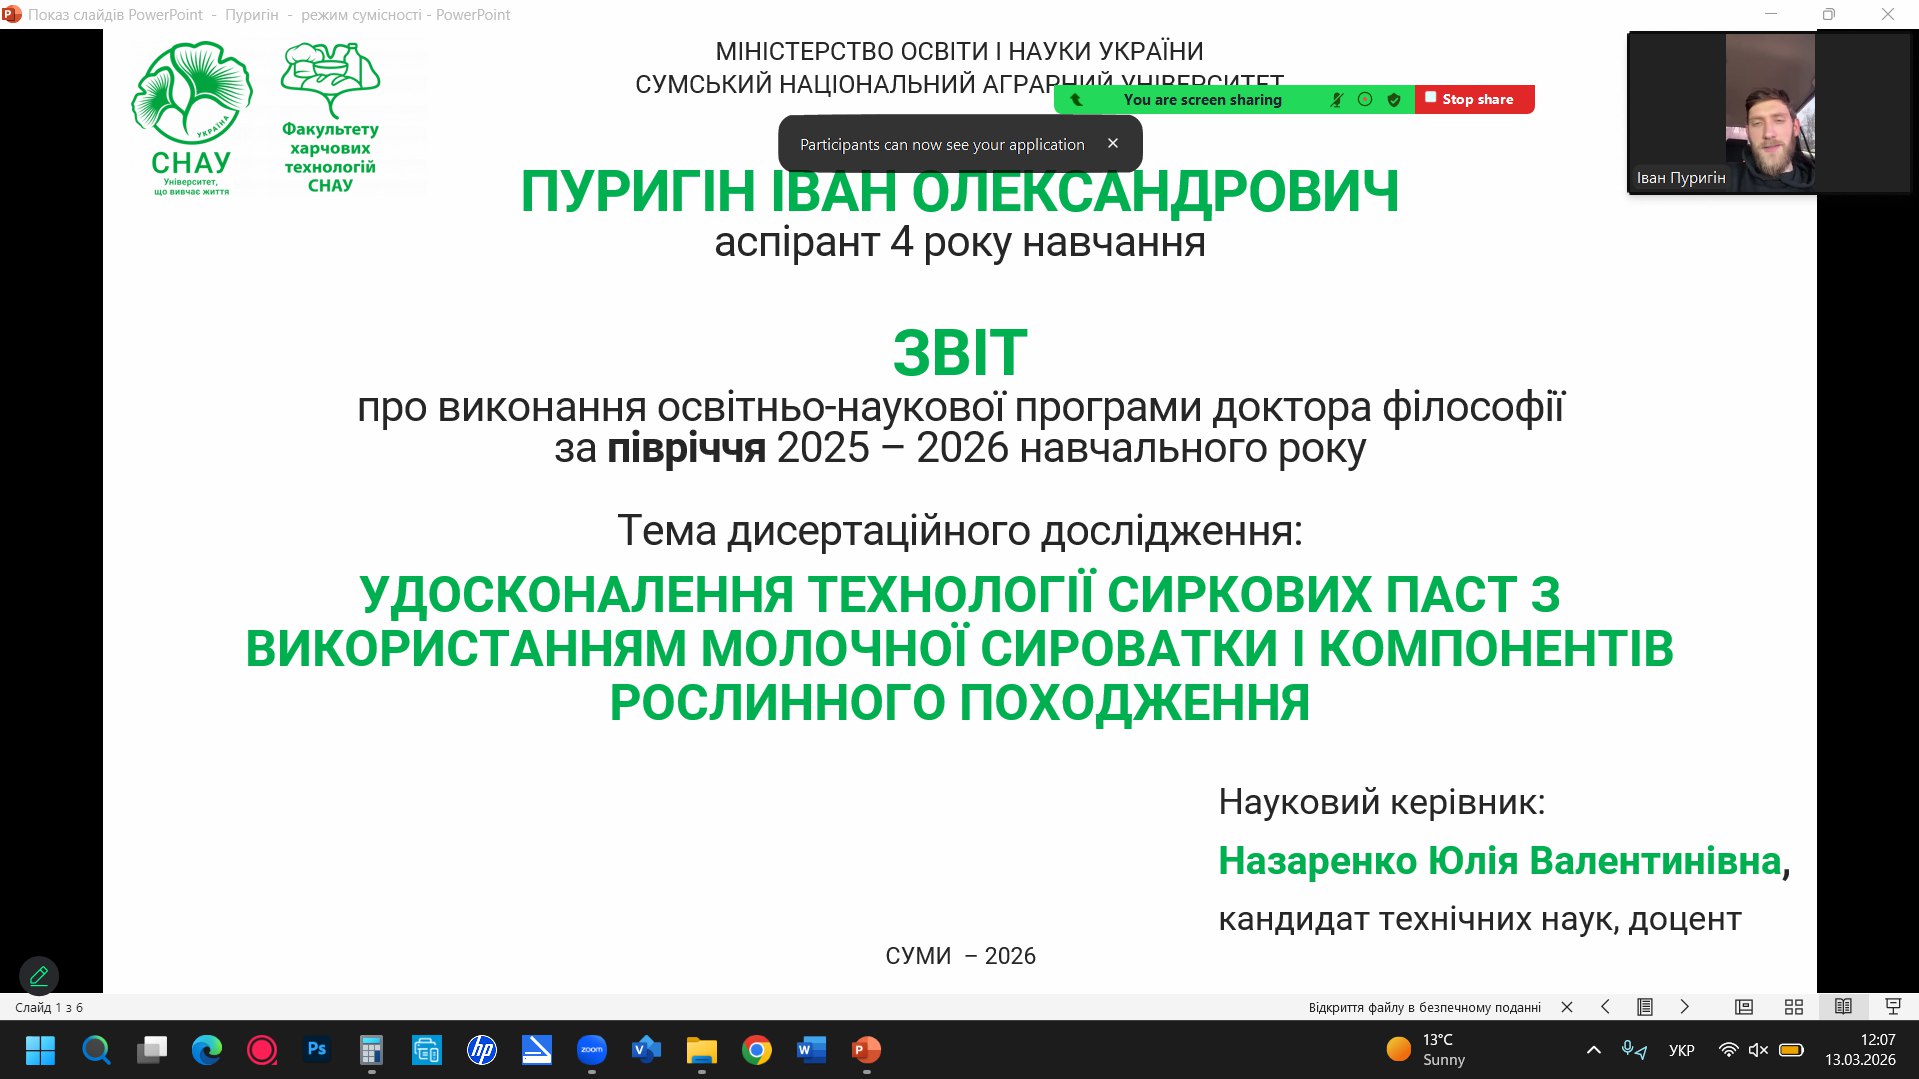Image resolution: width=1919 pixels, height=1079 pixels.
Task: Expand hidden system tray icons
Action: click(x=1594, y=1050)
